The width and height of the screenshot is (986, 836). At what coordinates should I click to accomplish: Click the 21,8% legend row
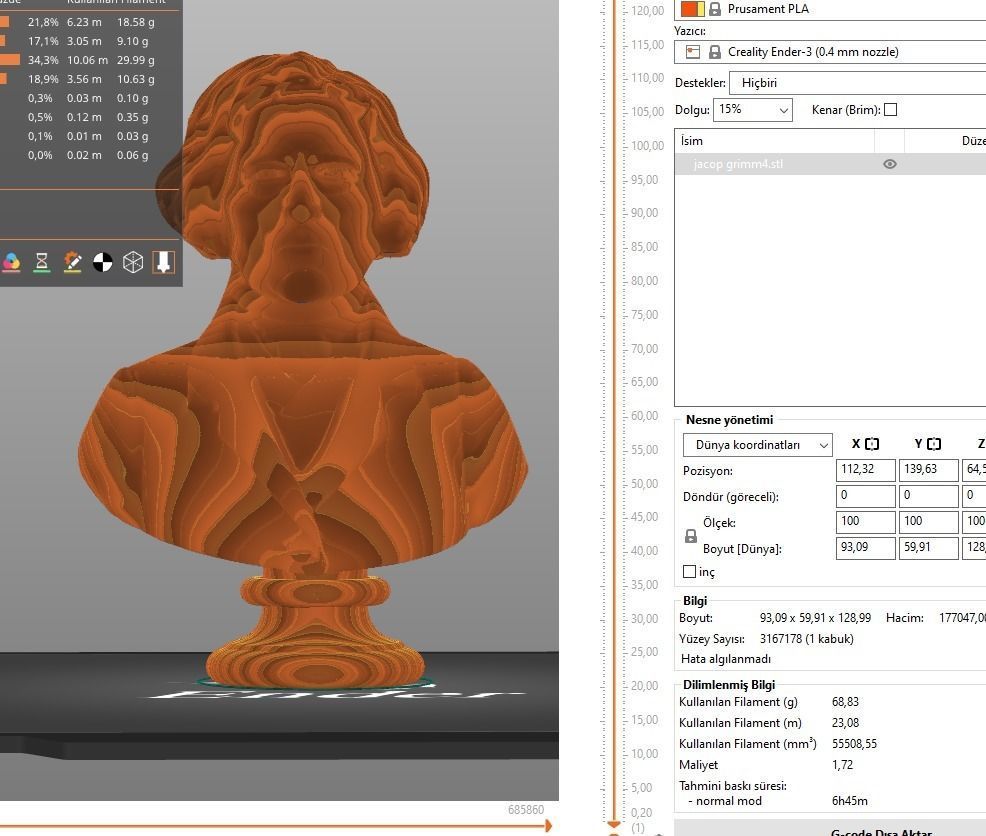[x=77, y=22]
